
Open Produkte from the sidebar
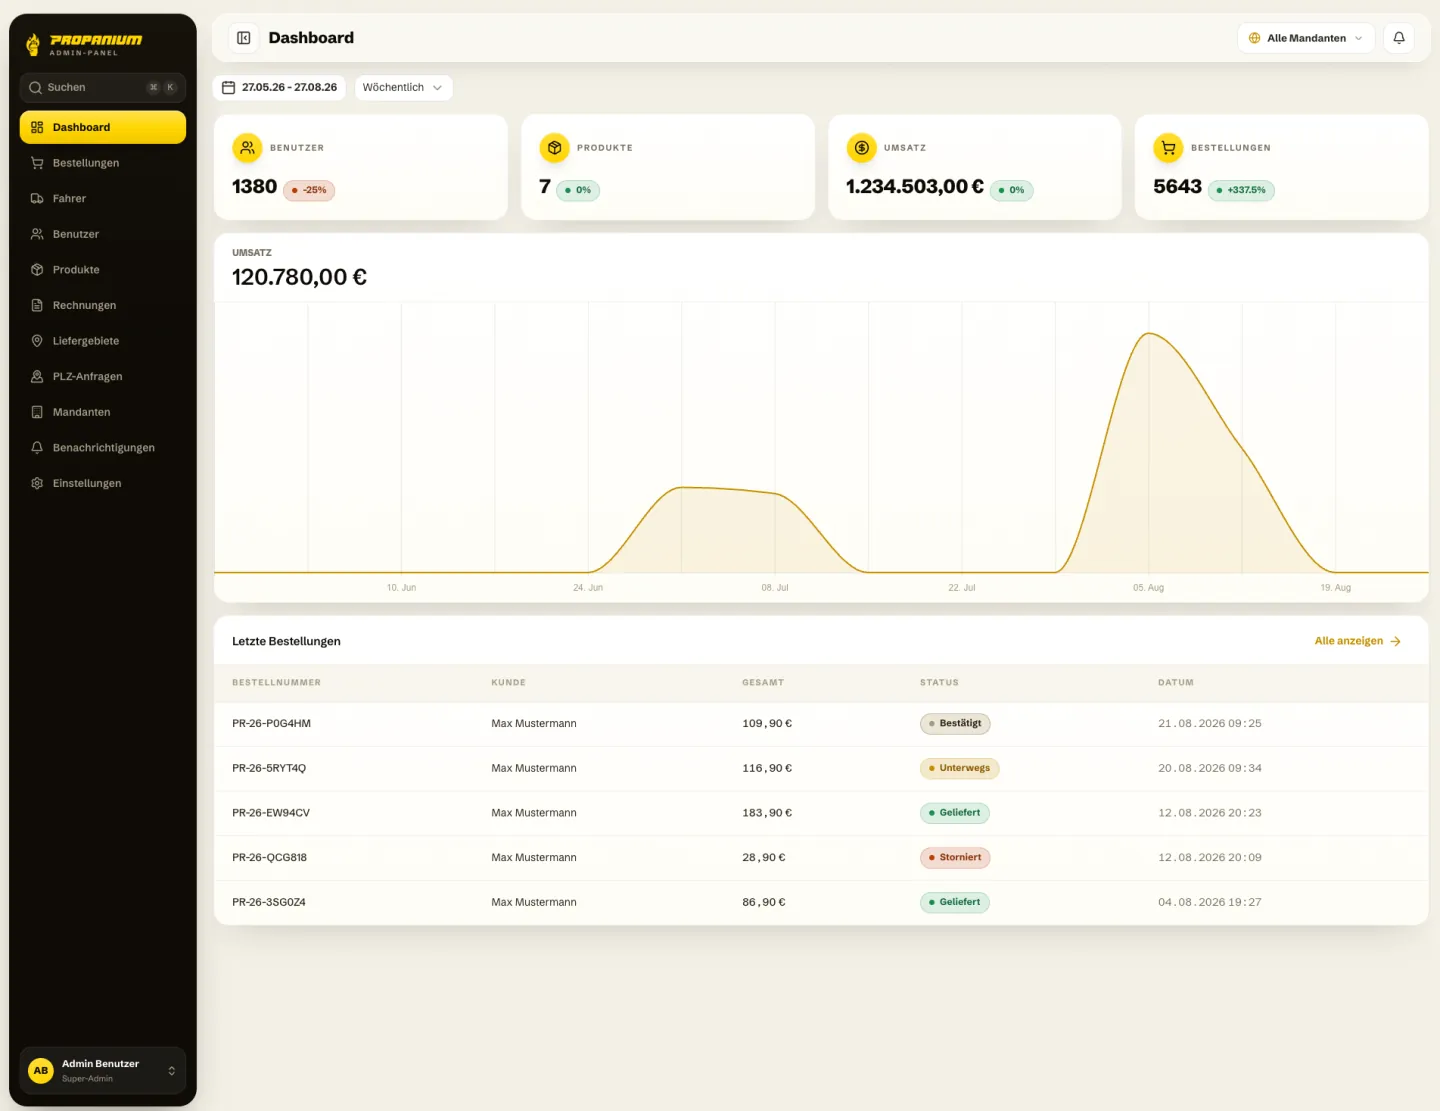pos(103,270)
